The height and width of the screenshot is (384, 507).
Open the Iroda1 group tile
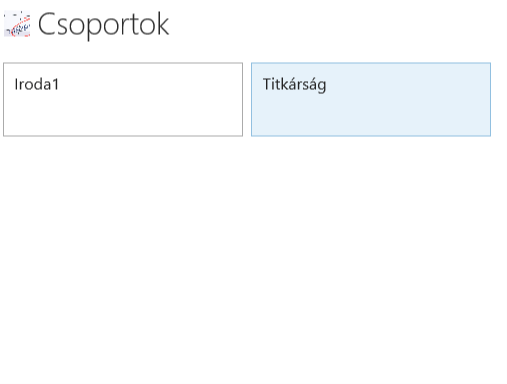tap(123, 99)
